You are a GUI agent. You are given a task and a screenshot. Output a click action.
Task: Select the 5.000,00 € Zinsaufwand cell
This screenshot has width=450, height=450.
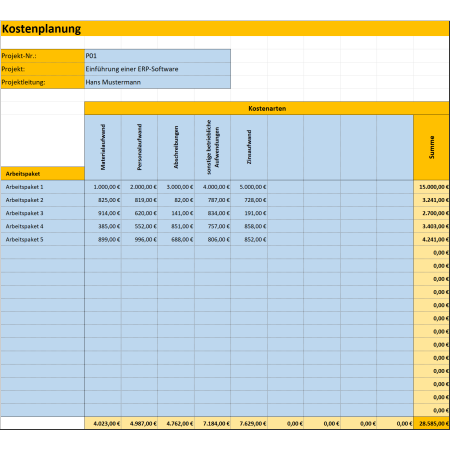tap(249, 187)
